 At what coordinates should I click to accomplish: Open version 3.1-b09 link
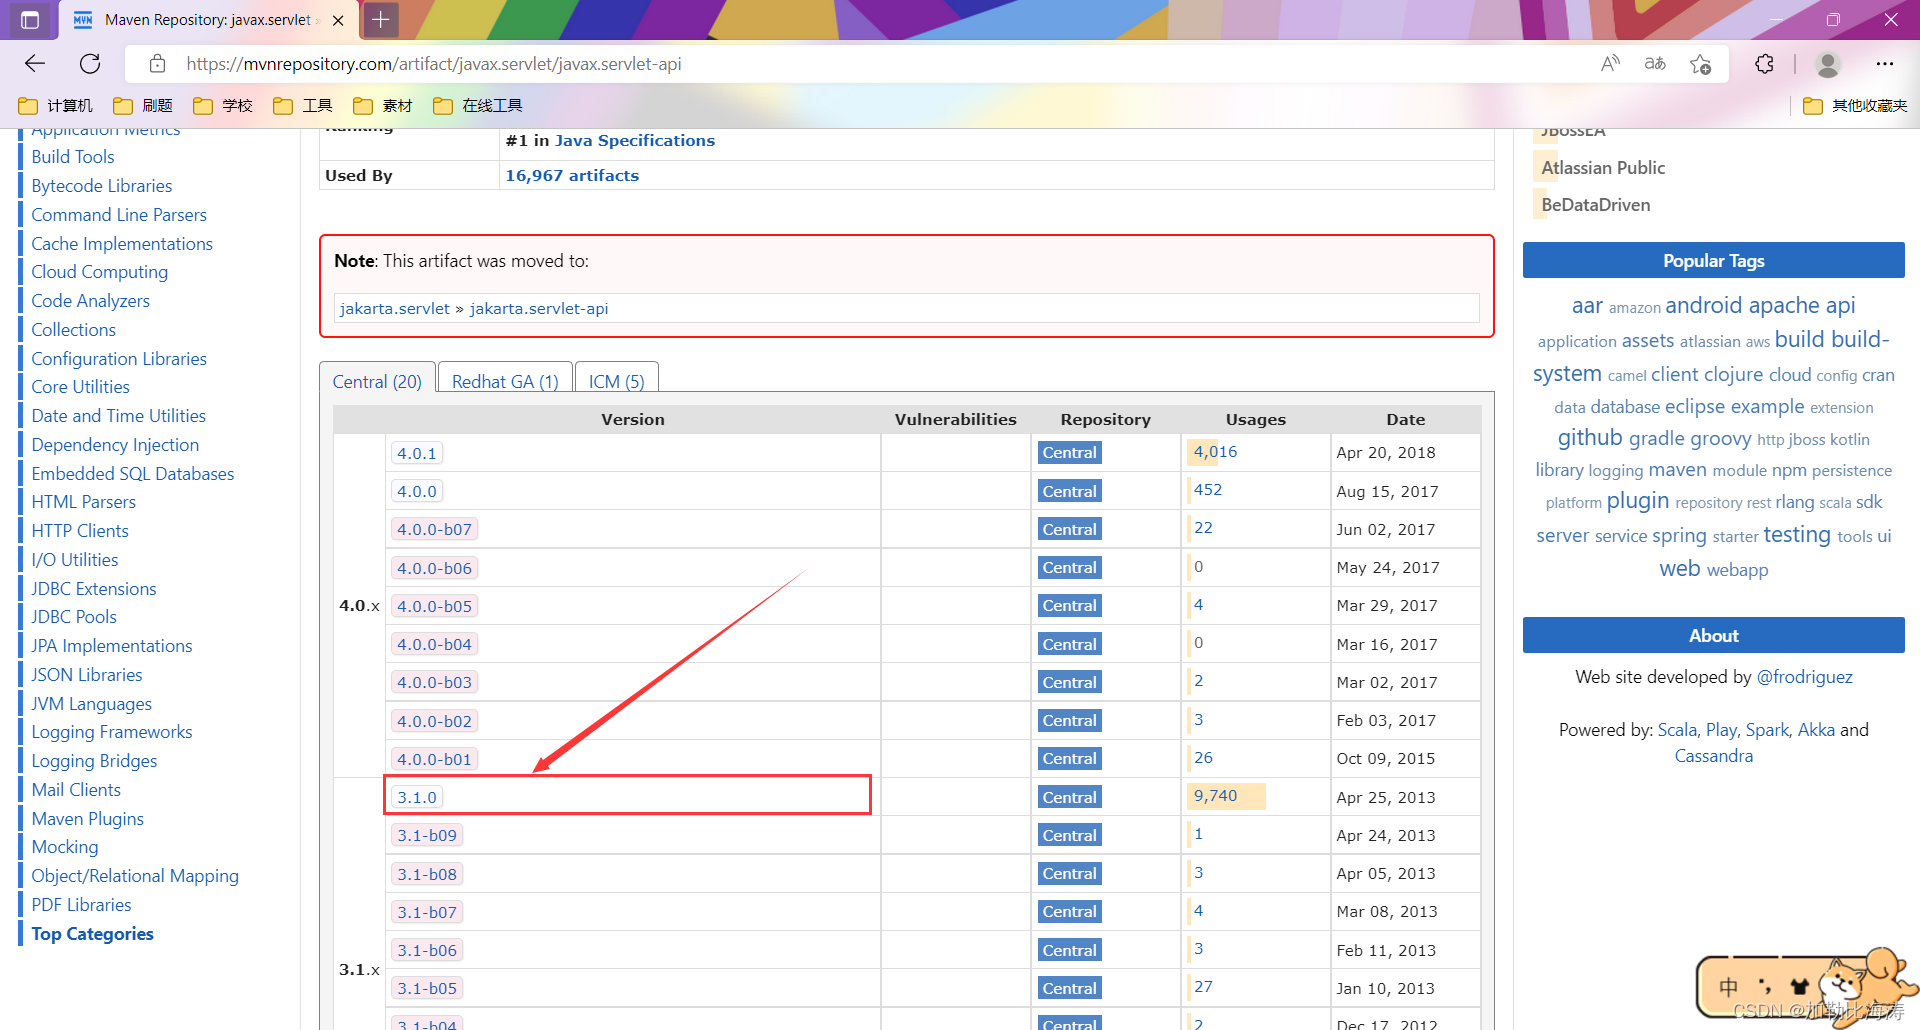427,835
